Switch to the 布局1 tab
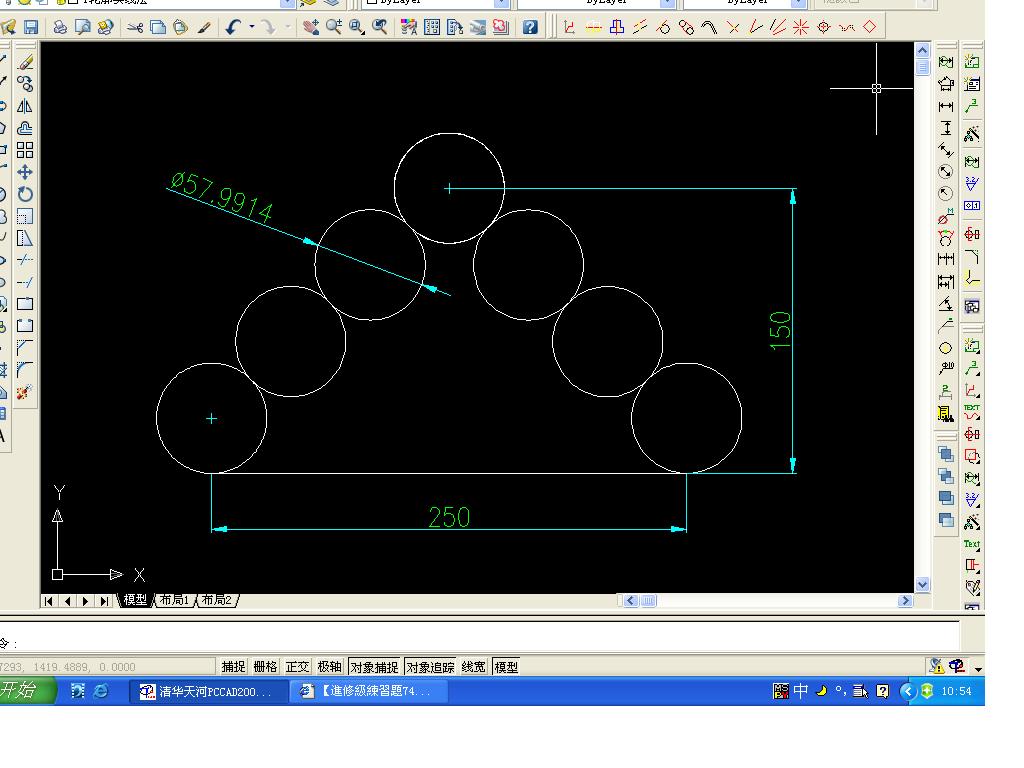The width and height of the screenshot is (1024, 768). click(174, 600)
